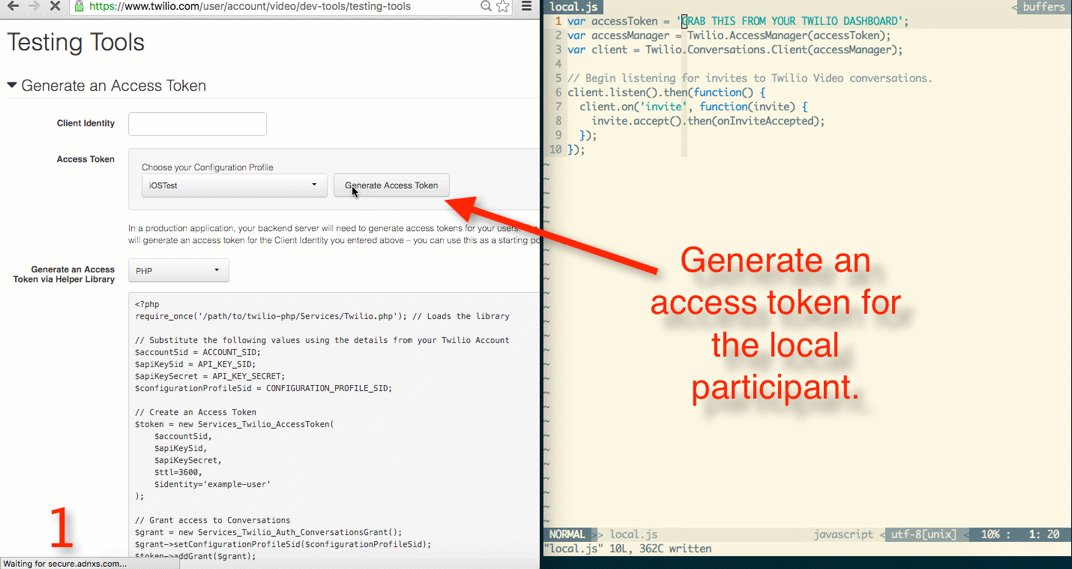Click 'var client' line in local.js

tap(735, 50)
